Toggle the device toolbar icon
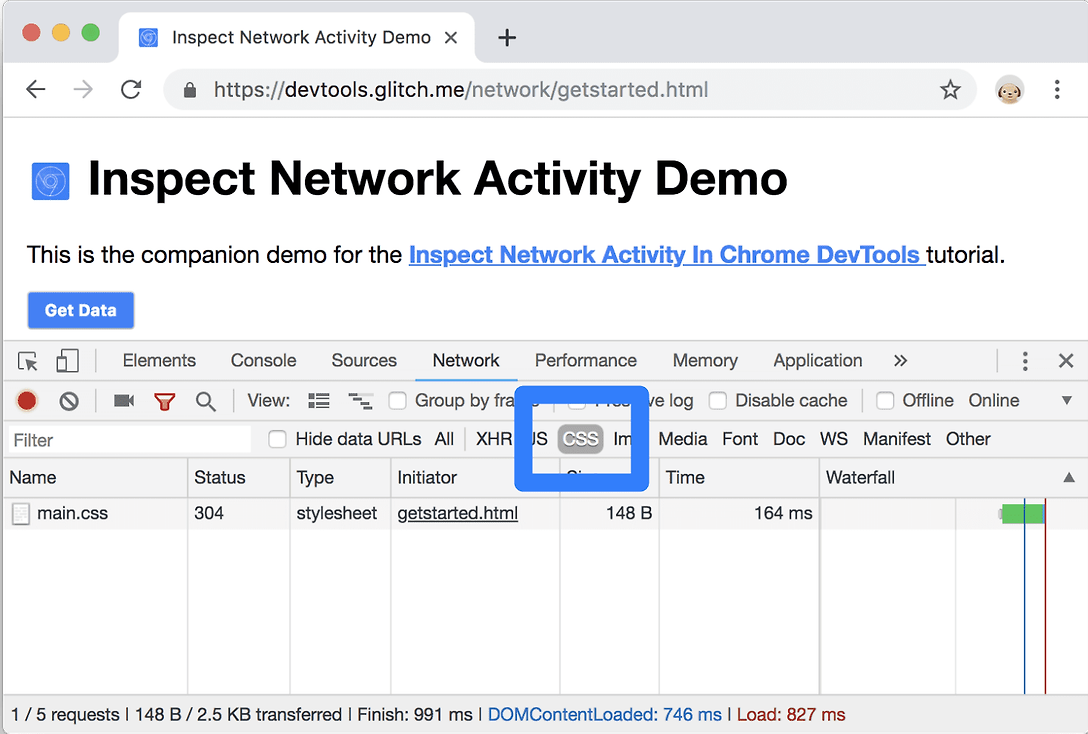Image resolution: width=1088 pixels, height=734 pixels. click(x=67, y=361)
